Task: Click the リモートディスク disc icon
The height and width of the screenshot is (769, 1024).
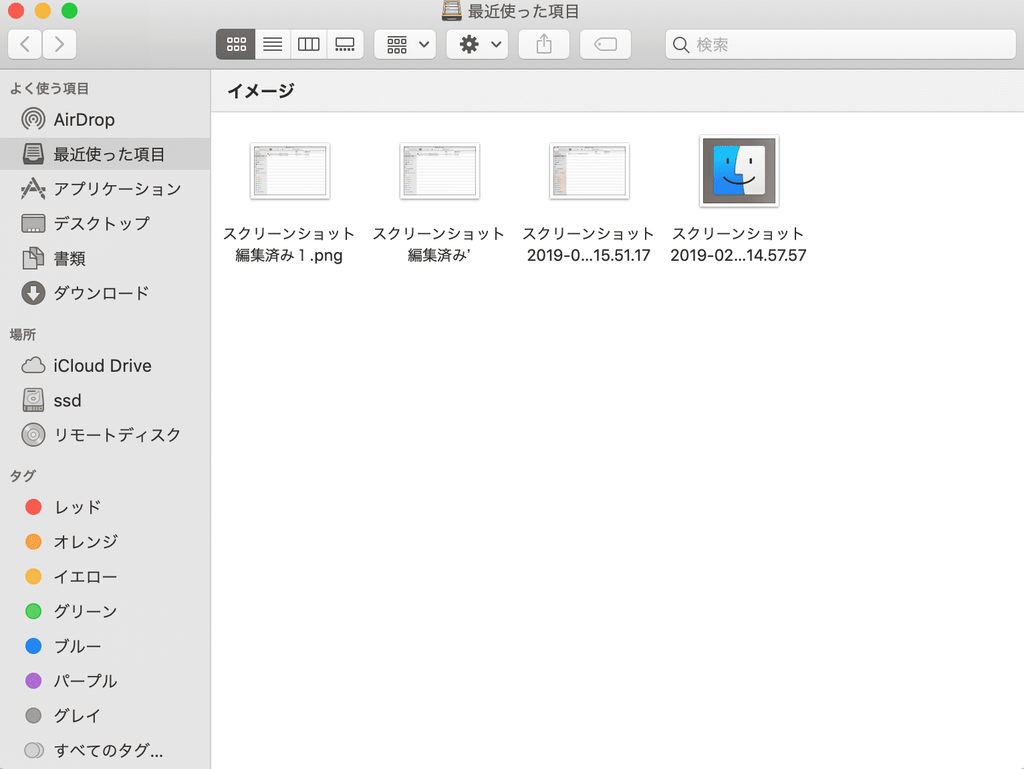Action: (x=33, y=435)
